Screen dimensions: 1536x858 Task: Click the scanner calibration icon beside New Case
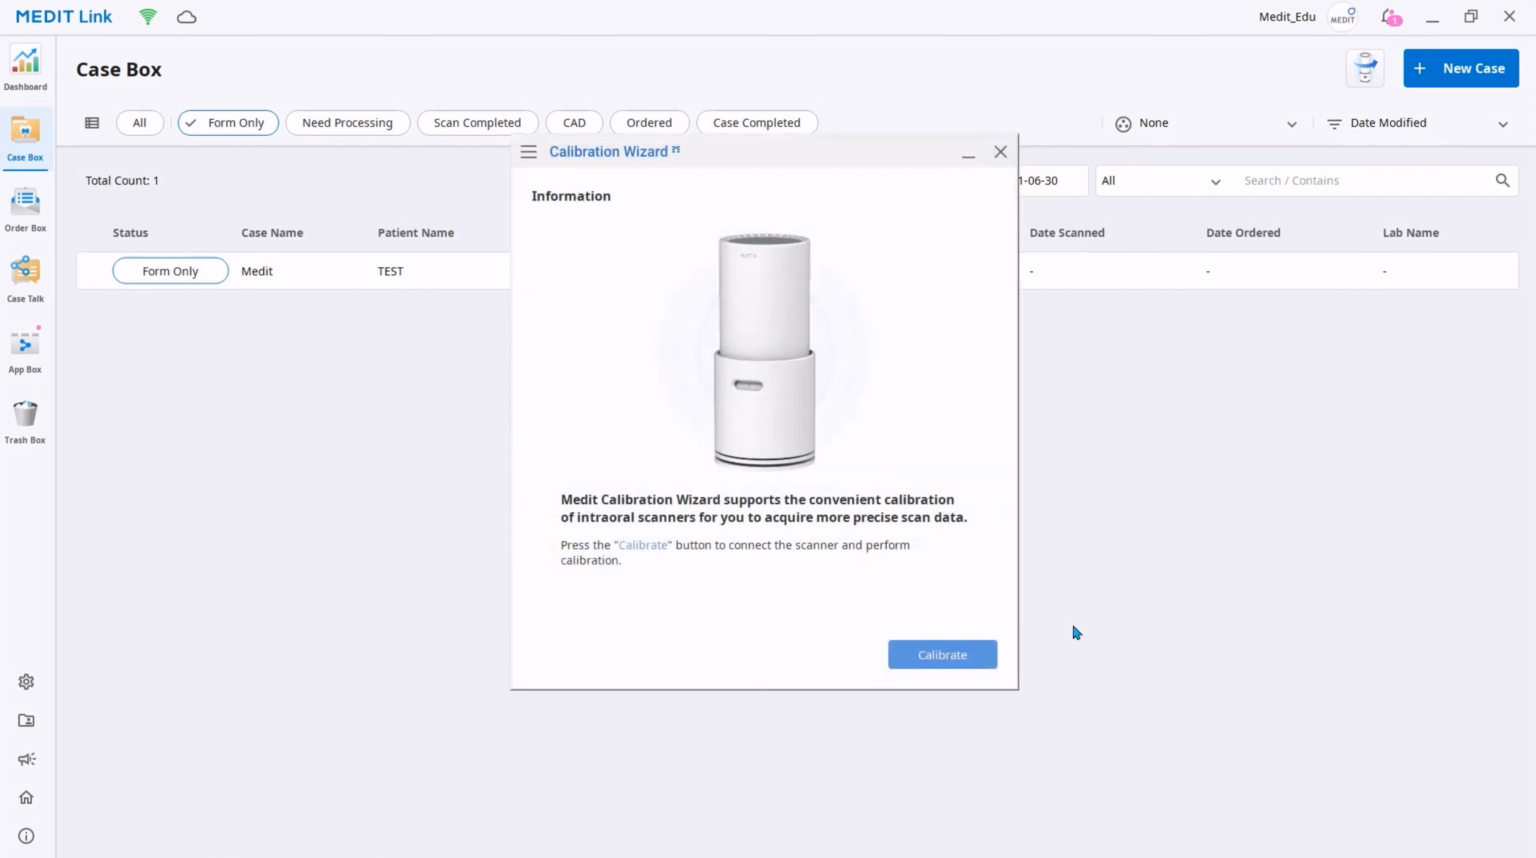(1365, 68)
